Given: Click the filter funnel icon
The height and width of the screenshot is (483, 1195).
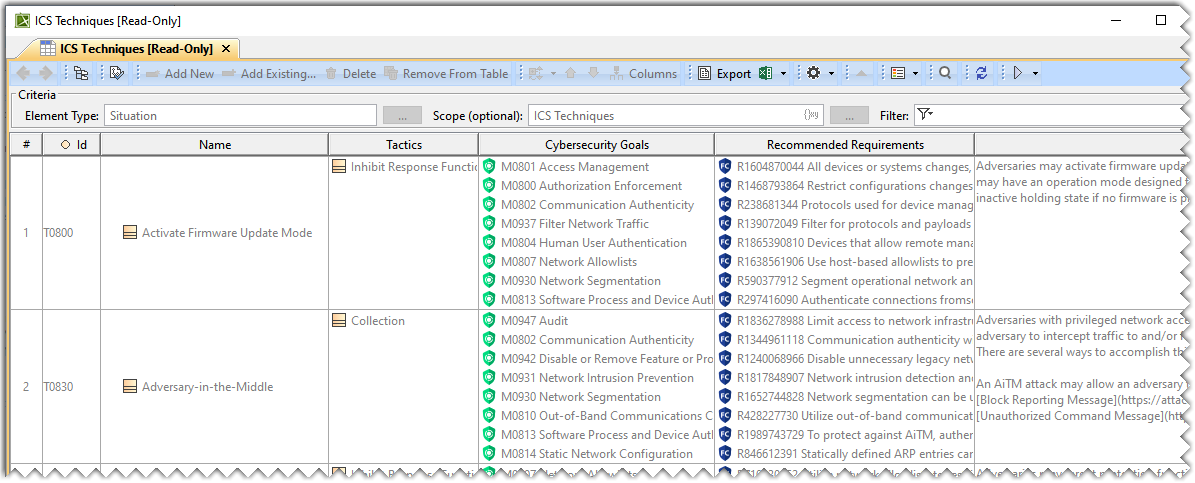Looking at the screenshot, I should coord(924,115).
